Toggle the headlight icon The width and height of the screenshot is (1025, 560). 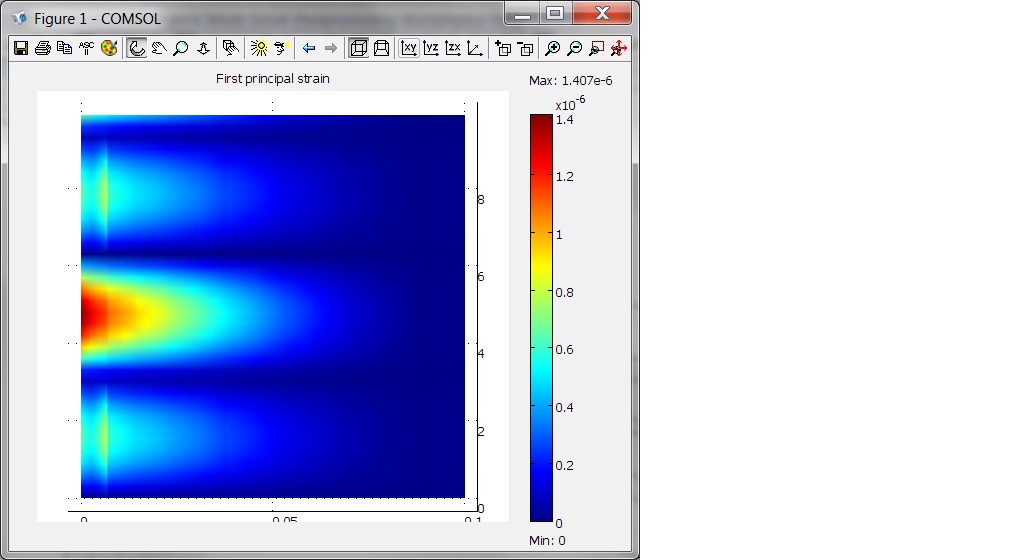(x=282, y=48)
